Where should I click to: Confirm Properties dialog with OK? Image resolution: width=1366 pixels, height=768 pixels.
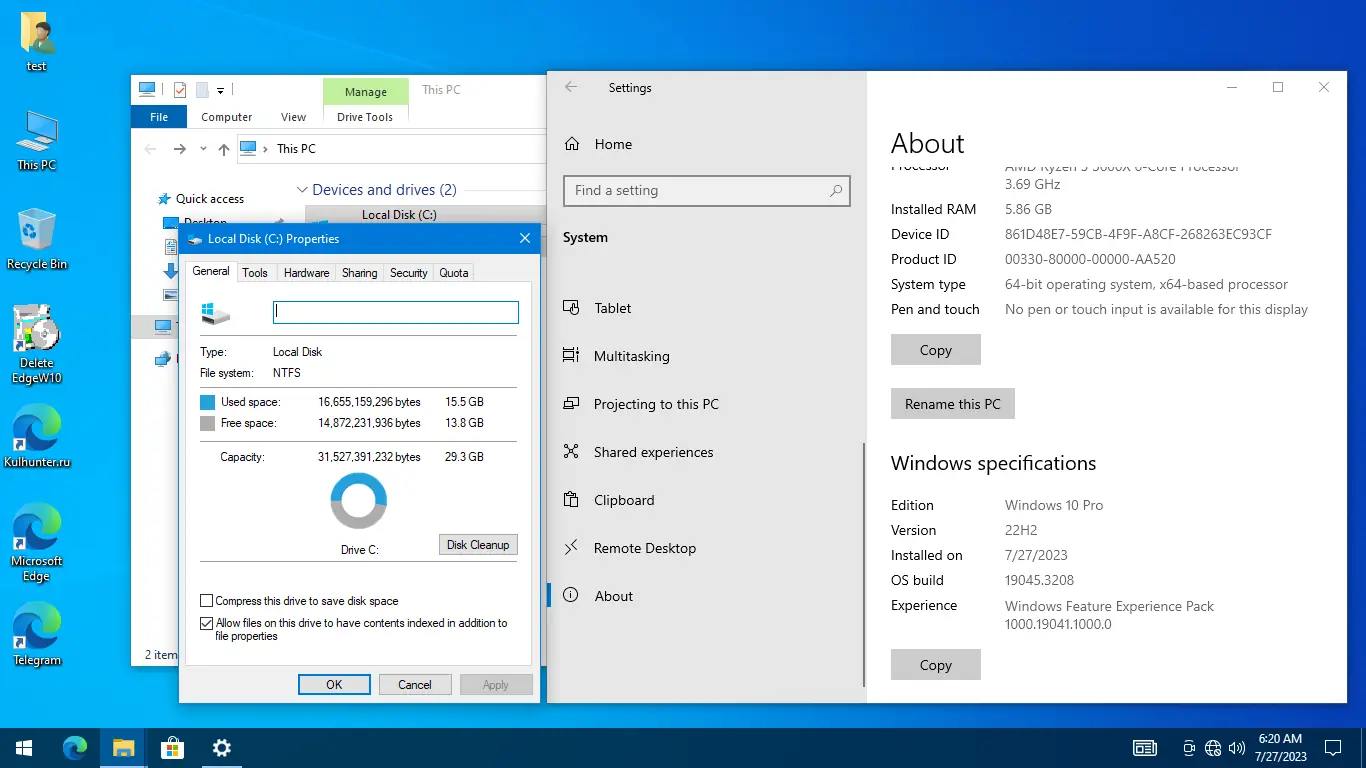coord(334,685)
